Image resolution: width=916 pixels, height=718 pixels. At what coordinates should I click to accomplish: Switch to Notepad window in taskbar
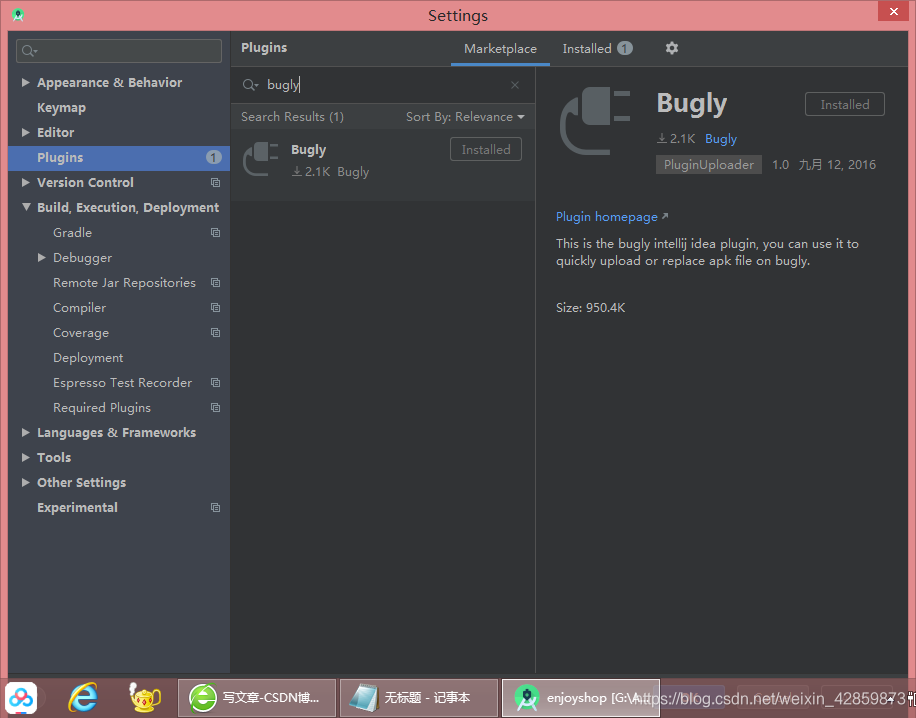(419, 698)
